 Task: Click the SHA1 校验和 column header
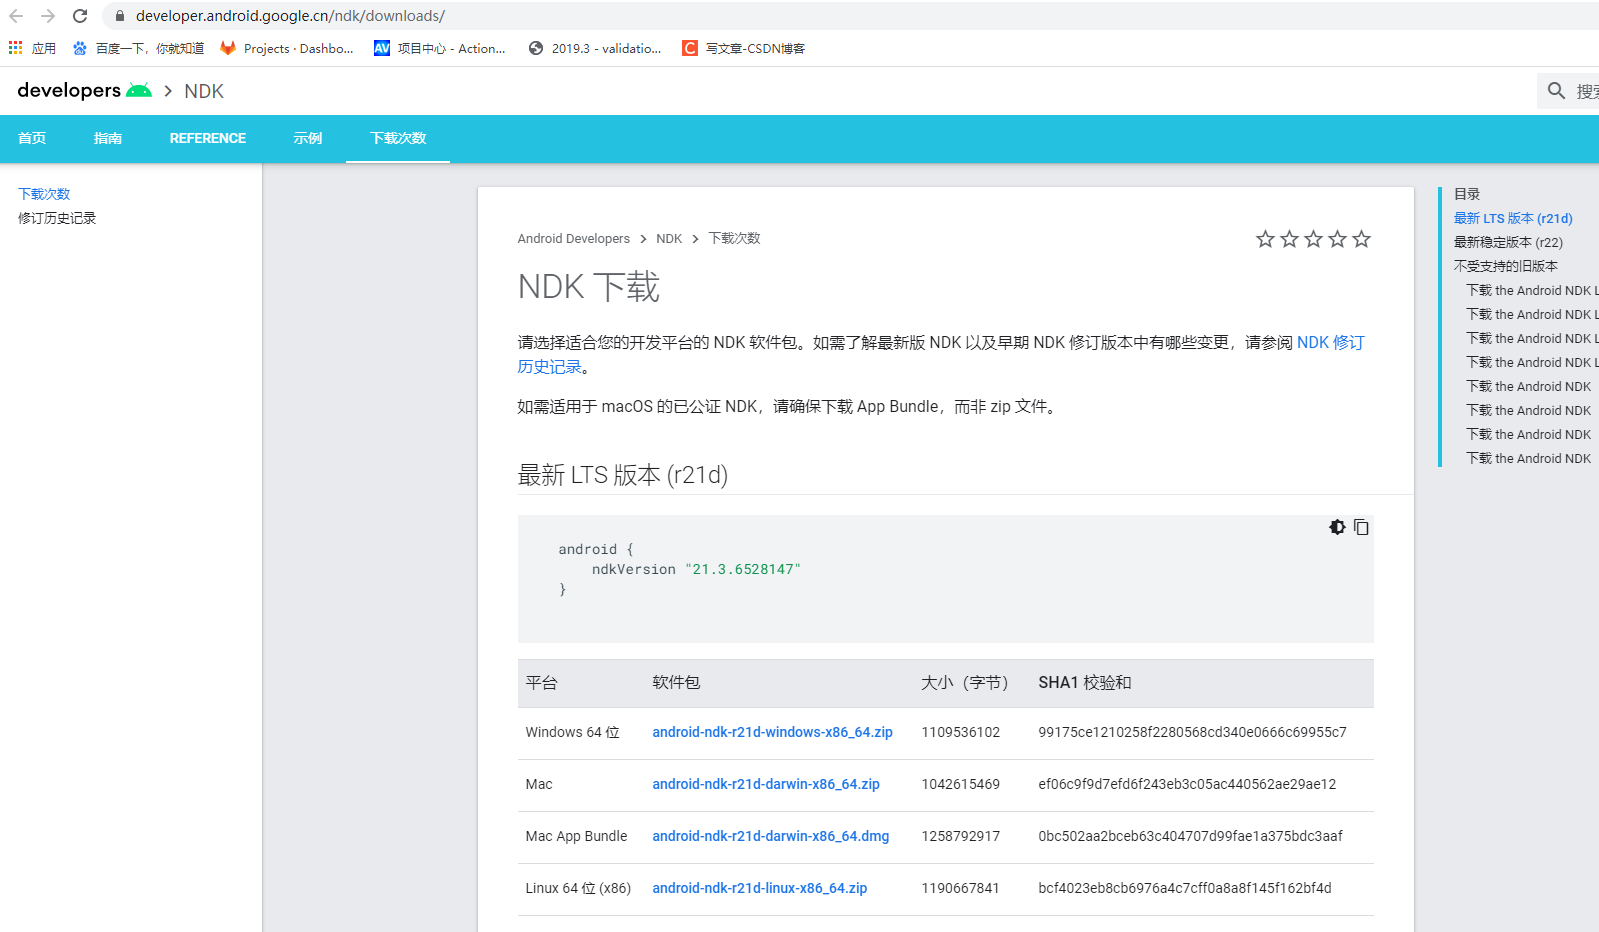click(x=1085, y=683)
